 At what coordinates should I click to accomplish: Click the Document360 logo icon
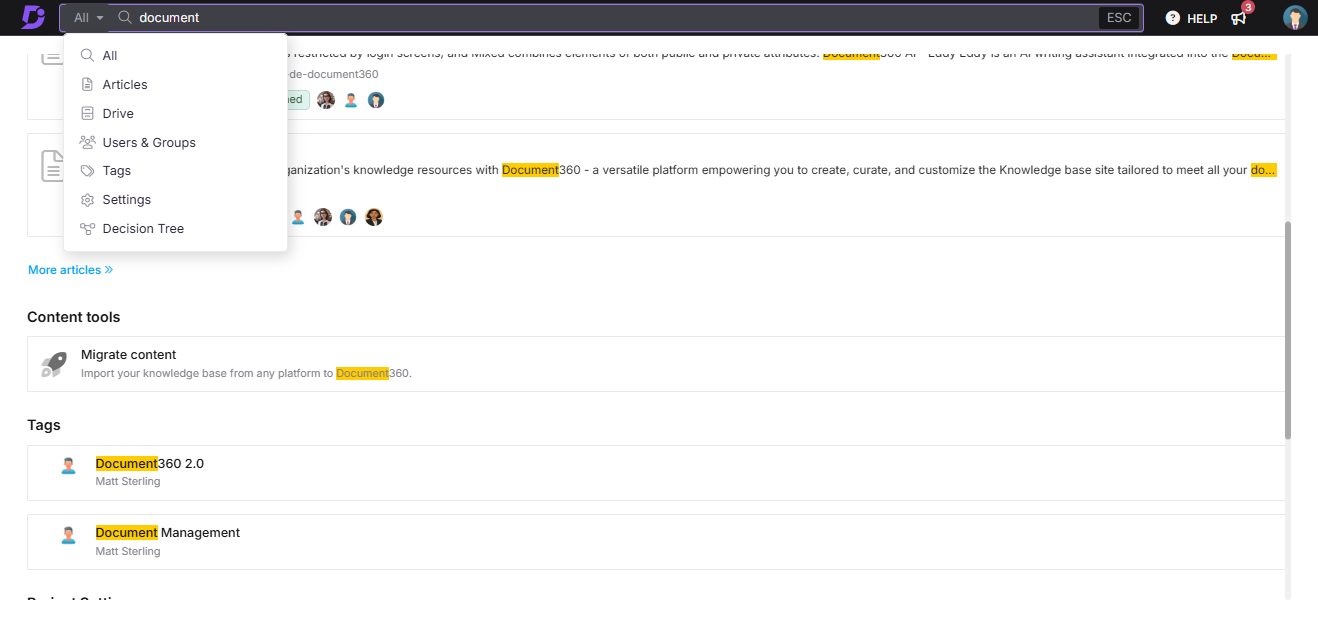click(x=33, y=17)
